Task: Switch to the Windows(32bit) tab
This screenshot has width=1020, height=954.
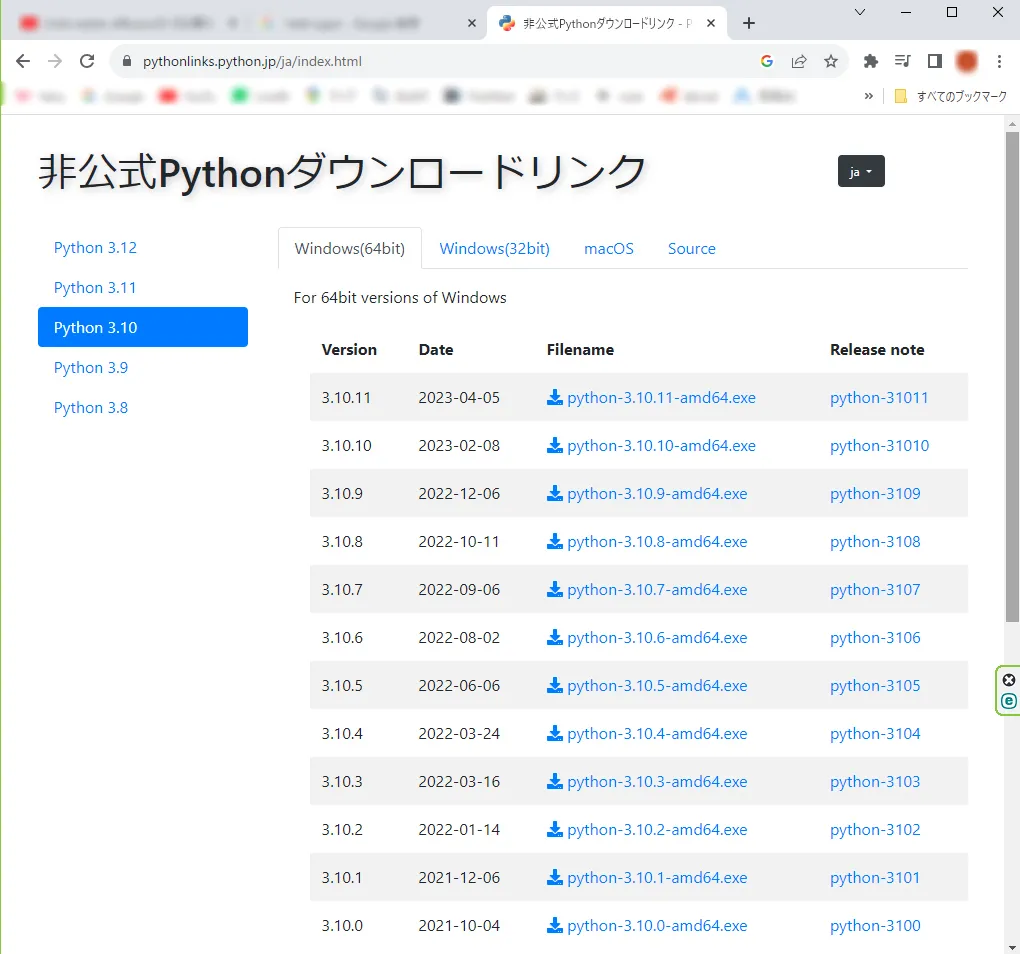Action: [494, 248]
